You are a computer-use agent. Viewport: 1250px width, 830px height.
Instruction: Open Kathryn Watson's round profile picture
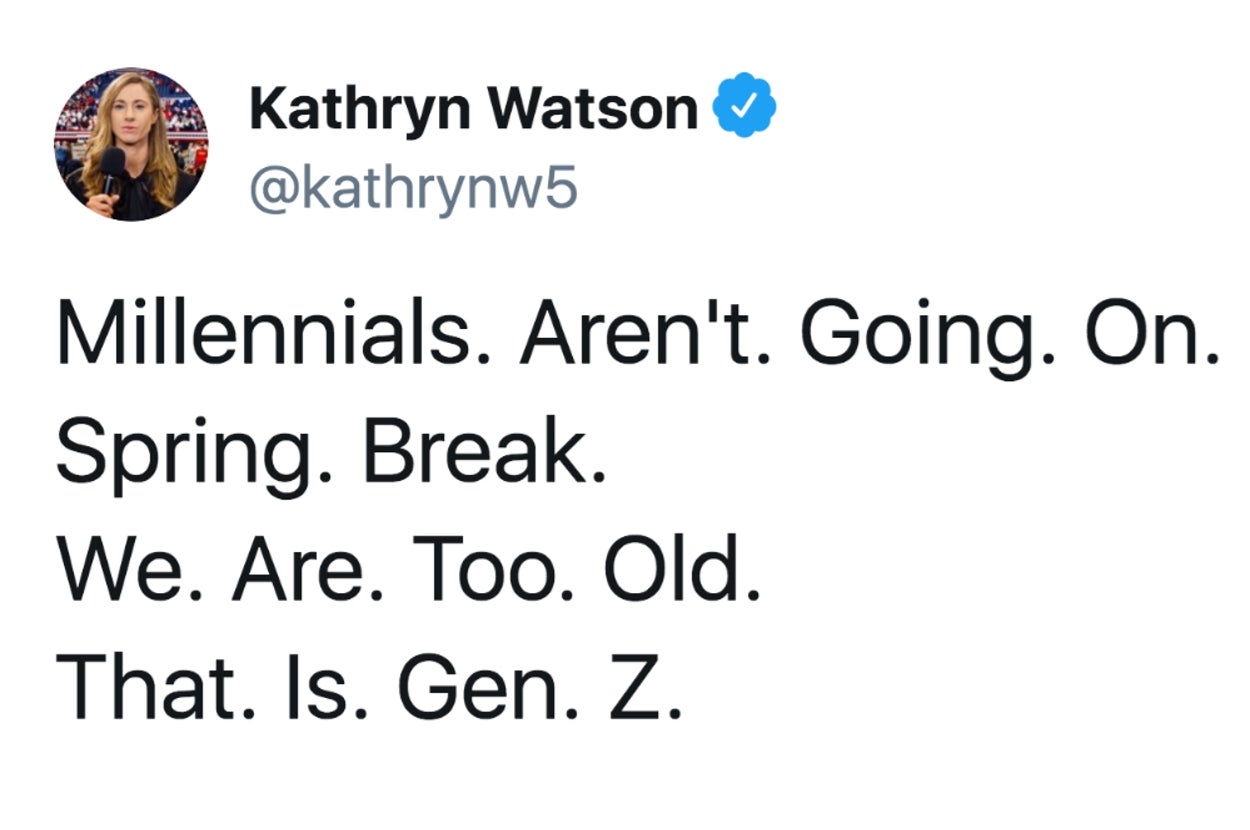tap(131, 144)
